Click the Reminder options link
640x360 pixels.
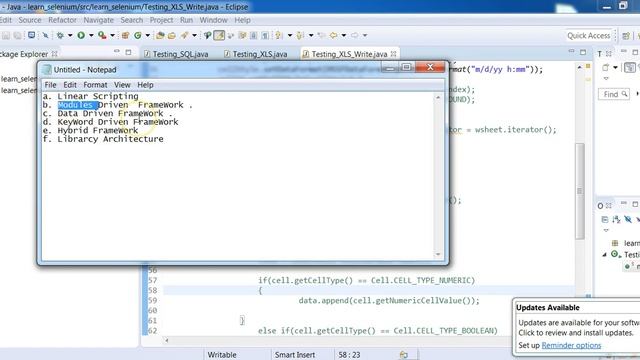[x=571, y=345]
